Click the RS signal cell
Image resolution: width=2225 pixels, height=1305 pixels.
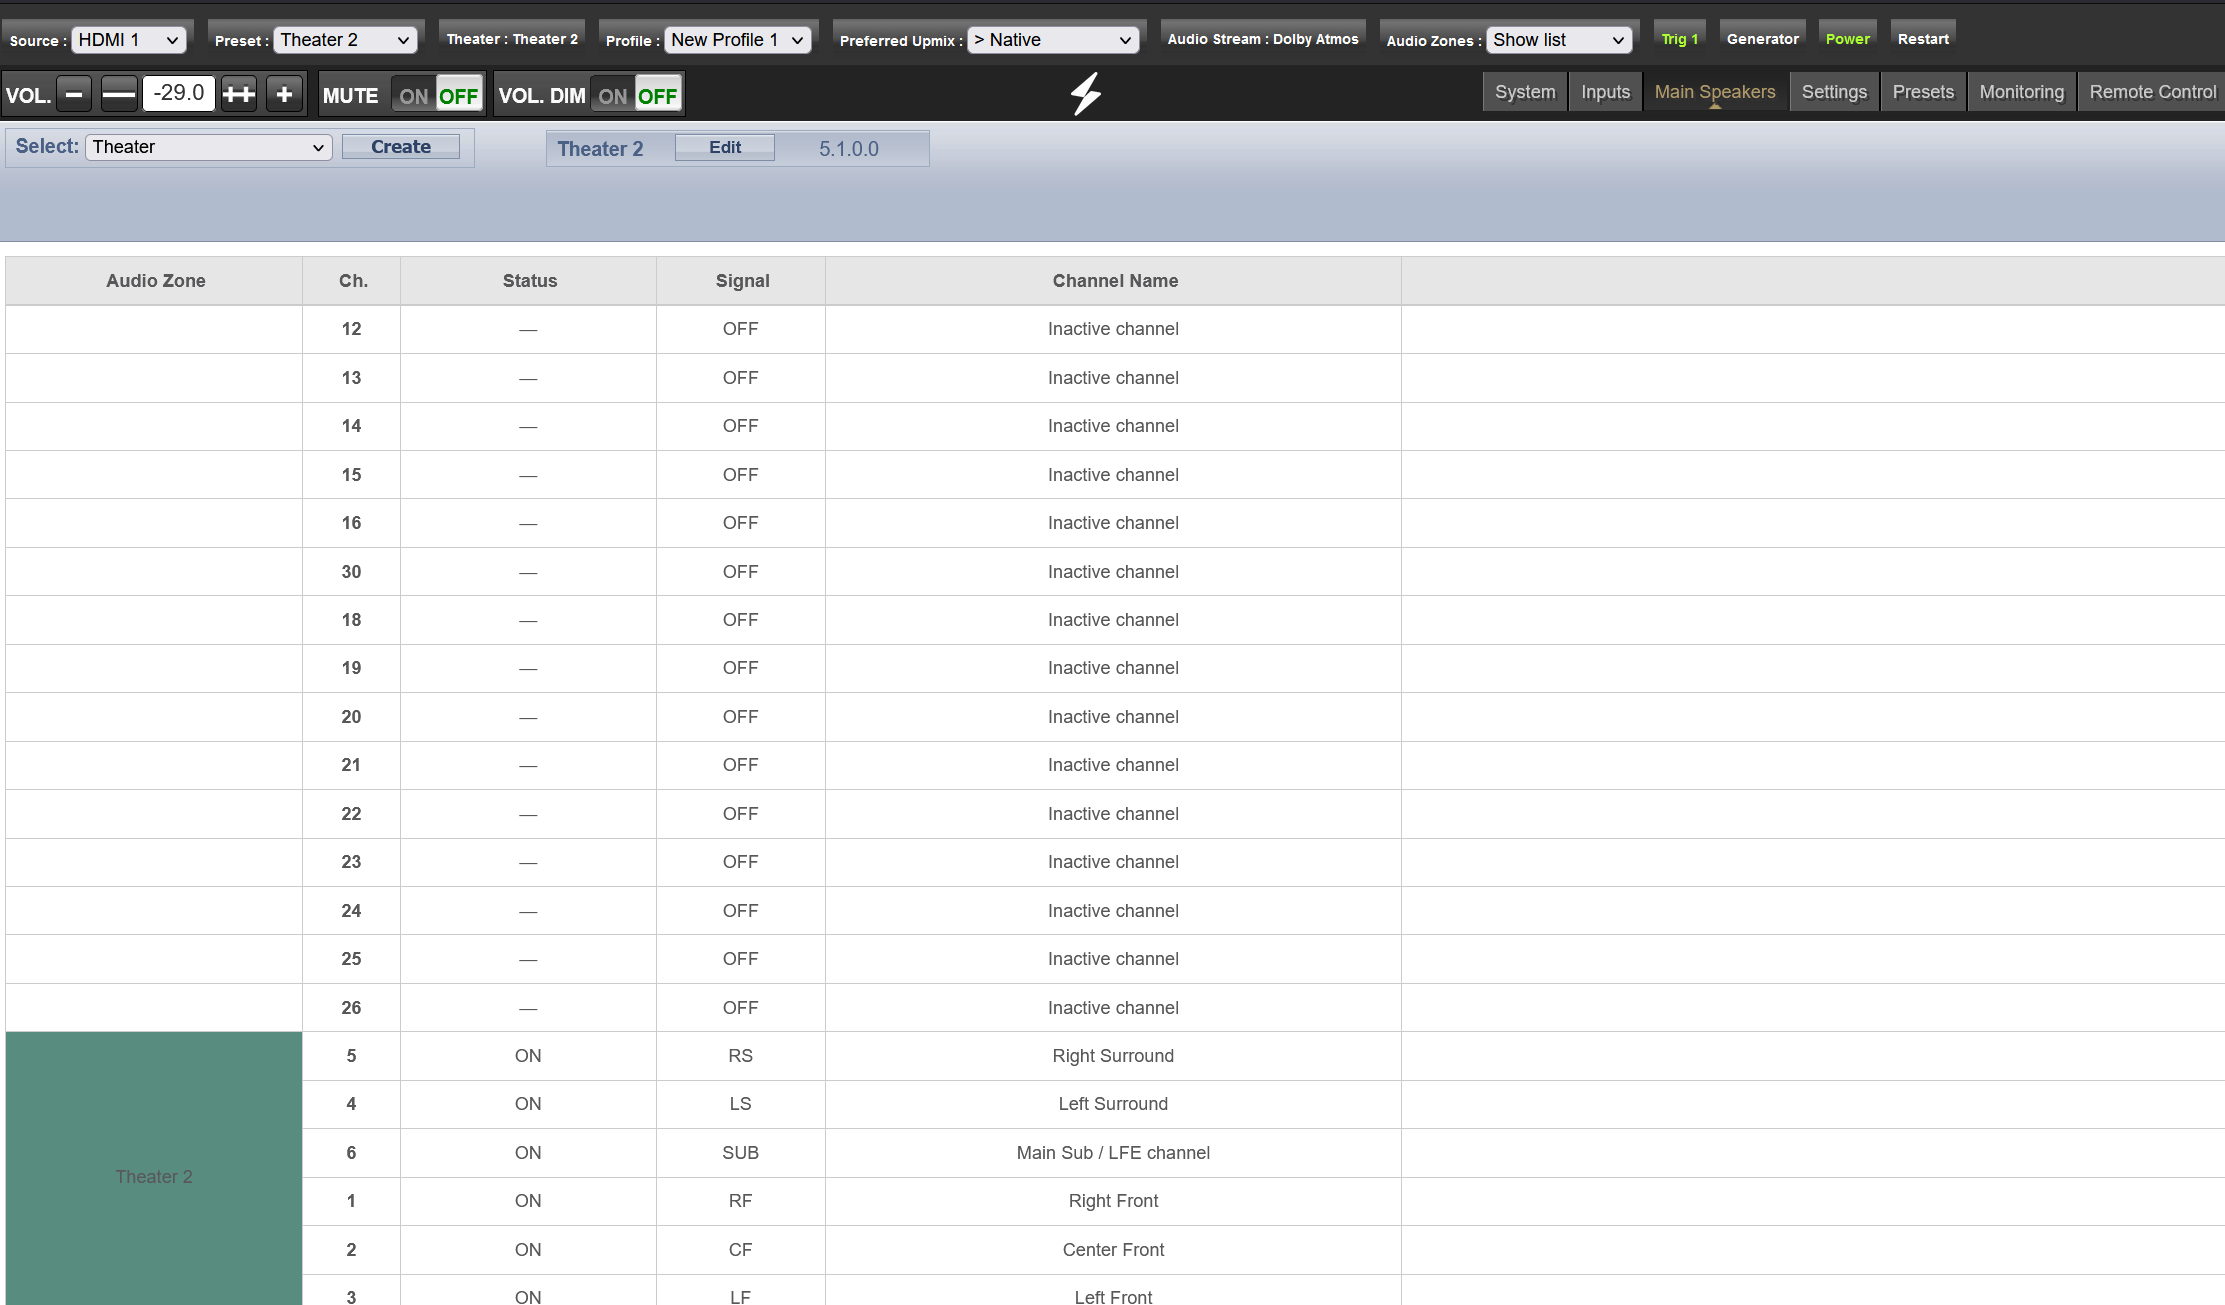[x=741, y=1056]
